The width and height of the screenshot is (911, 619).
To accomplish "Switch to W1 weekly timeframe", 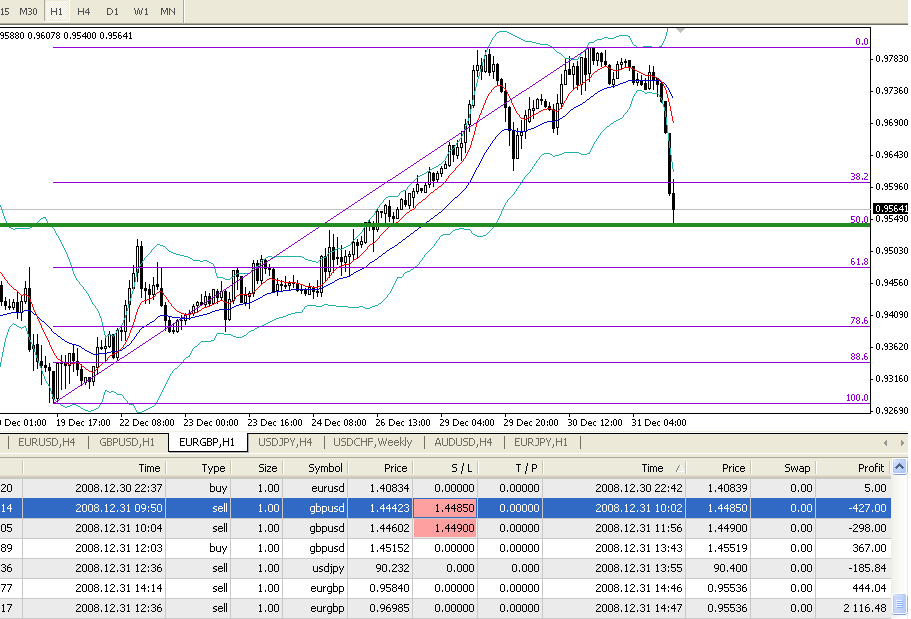I will click(141, 10).
